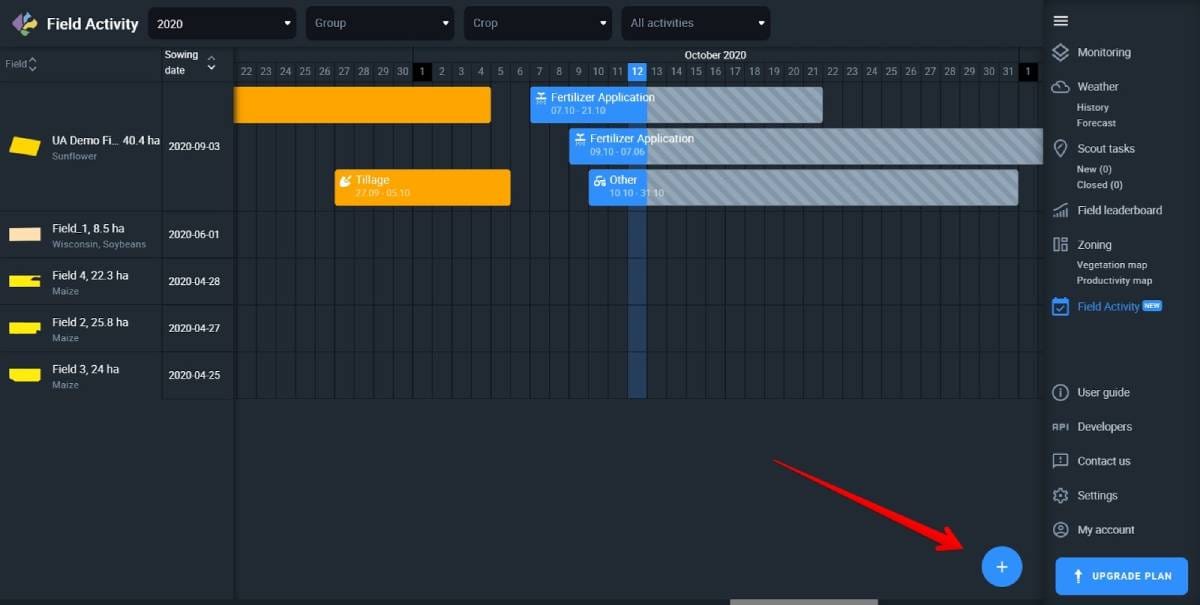Image resolution: width=1200 pixels, height=605 pixels.
Task: Open My account
Action: 1105,530
